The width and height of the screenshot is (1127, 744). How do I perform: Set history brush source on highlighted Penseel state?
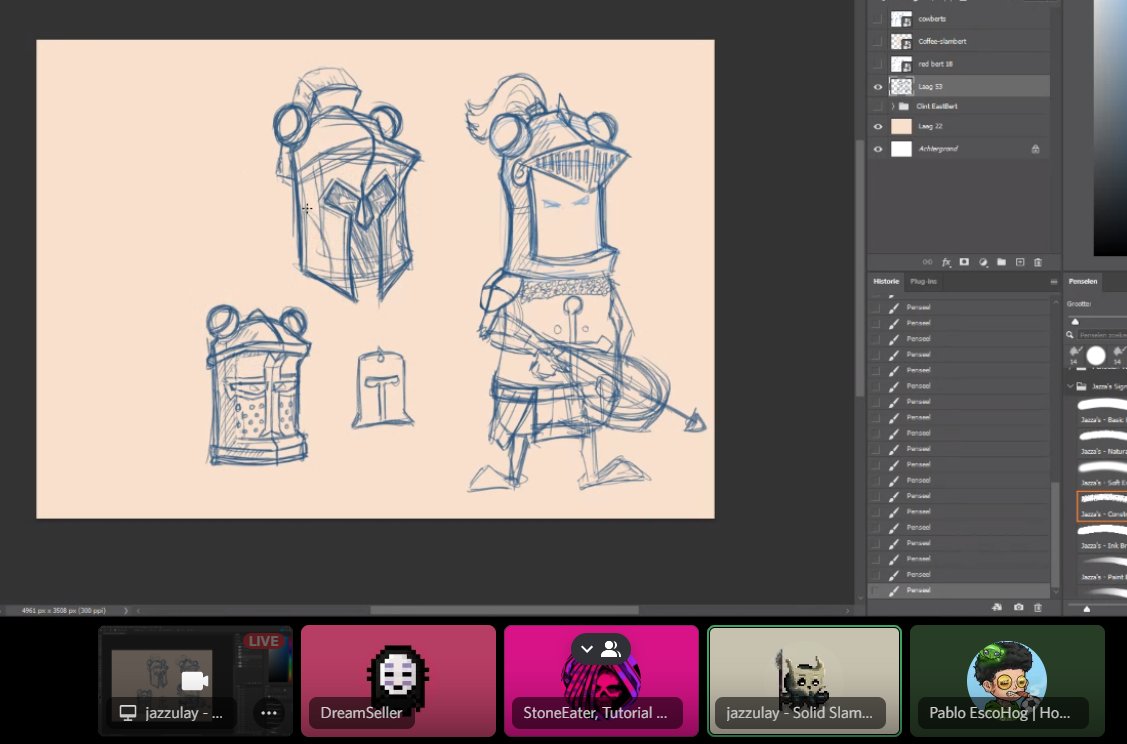tap(875, 590)
